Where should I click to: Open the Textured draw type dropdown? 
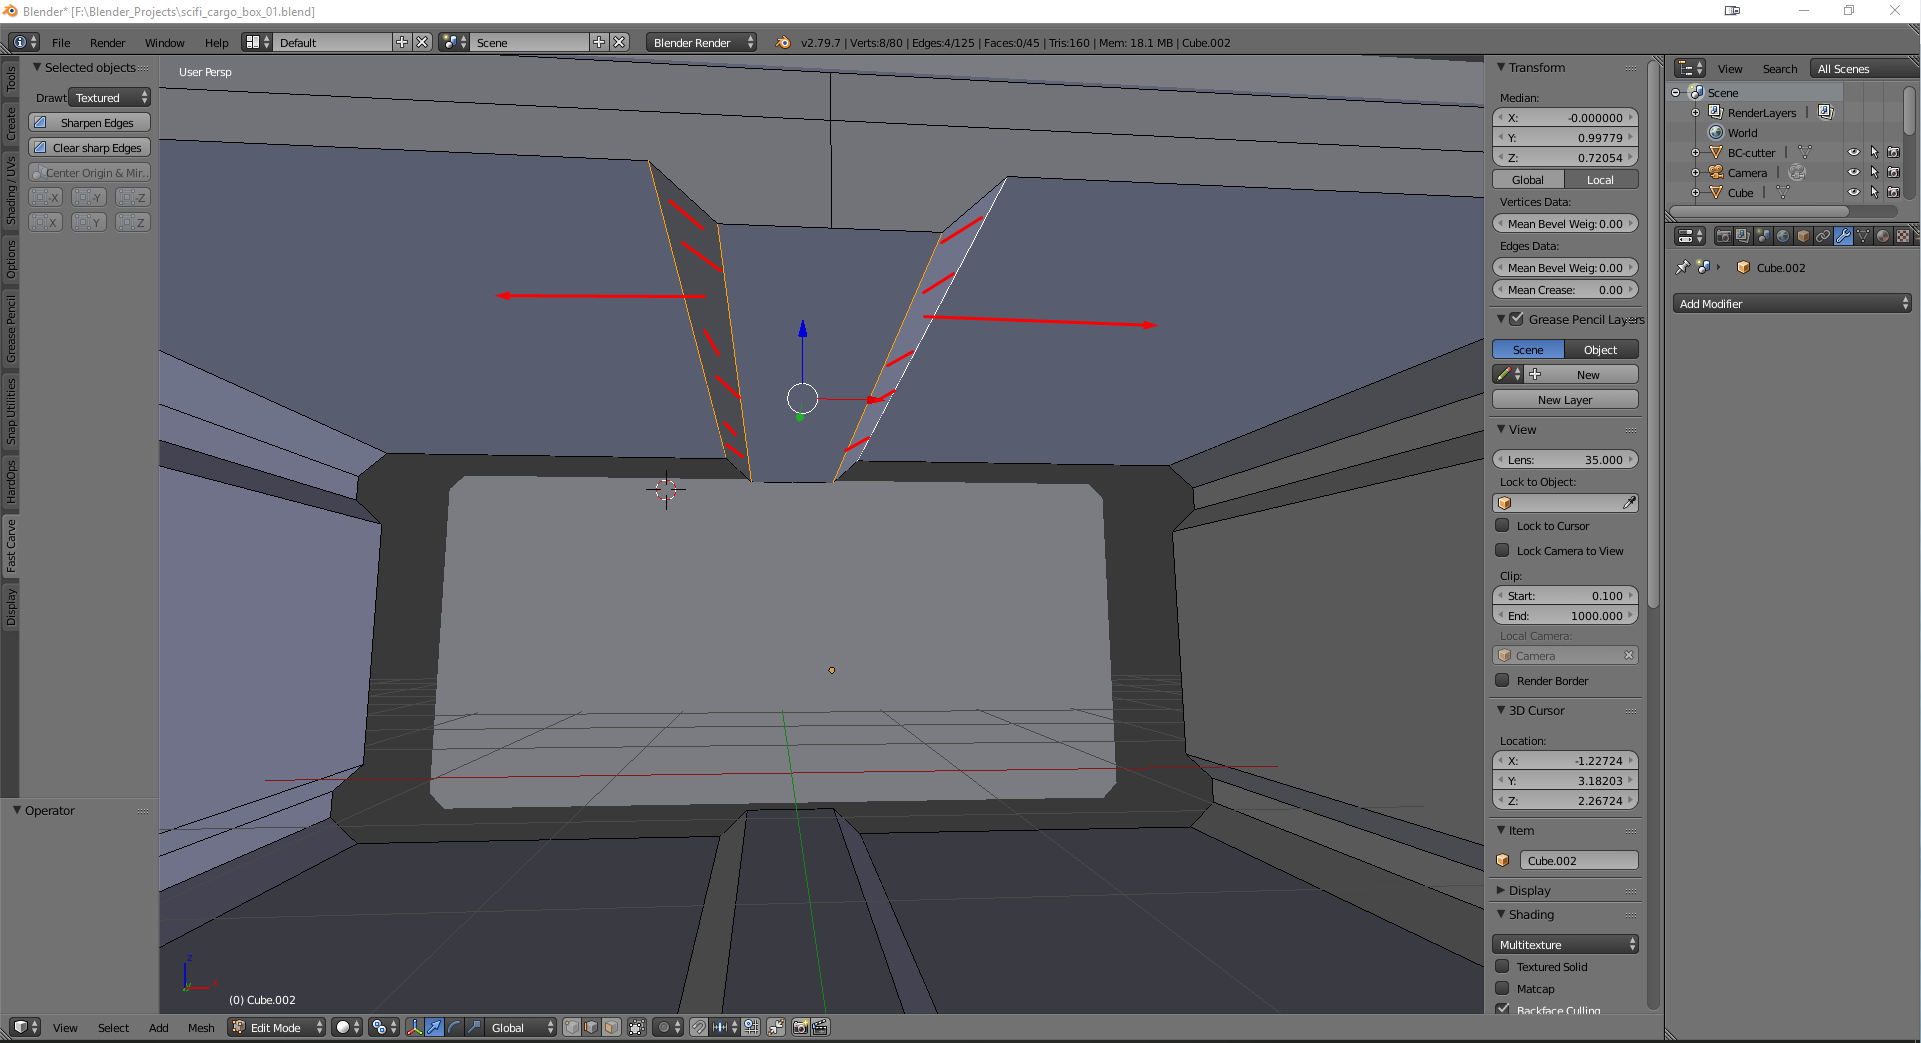pyautogui.click(x=109, y=97)
